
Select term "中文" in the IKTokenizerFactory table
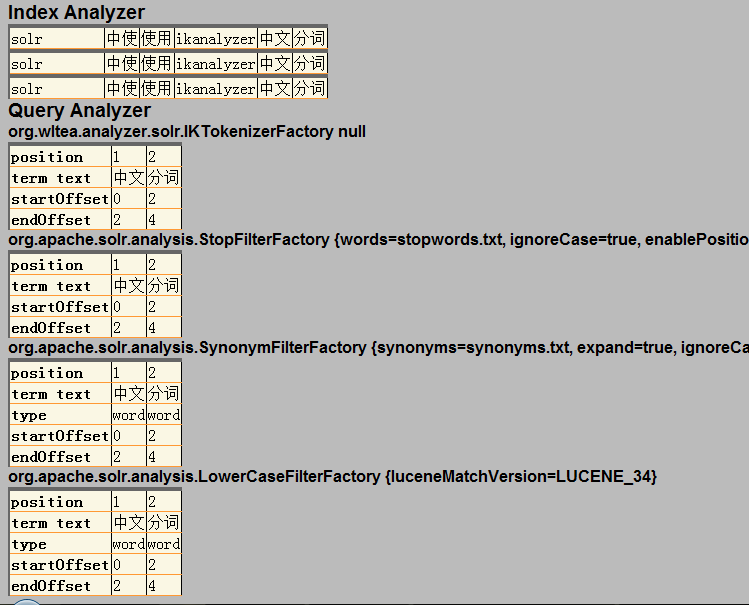point(129,178)
